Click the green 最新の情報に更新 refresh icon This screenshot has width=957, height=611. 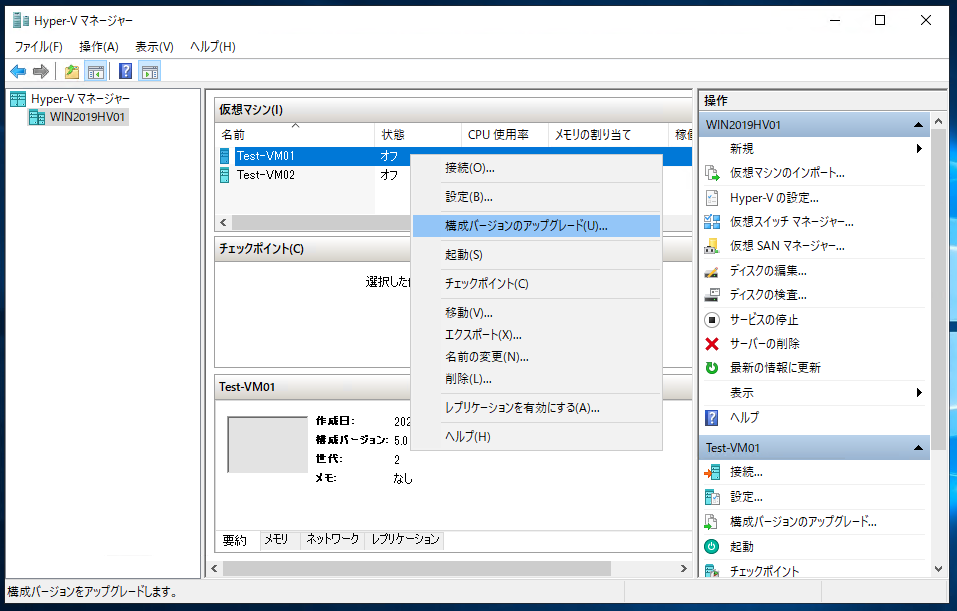[x=712, y=368]
